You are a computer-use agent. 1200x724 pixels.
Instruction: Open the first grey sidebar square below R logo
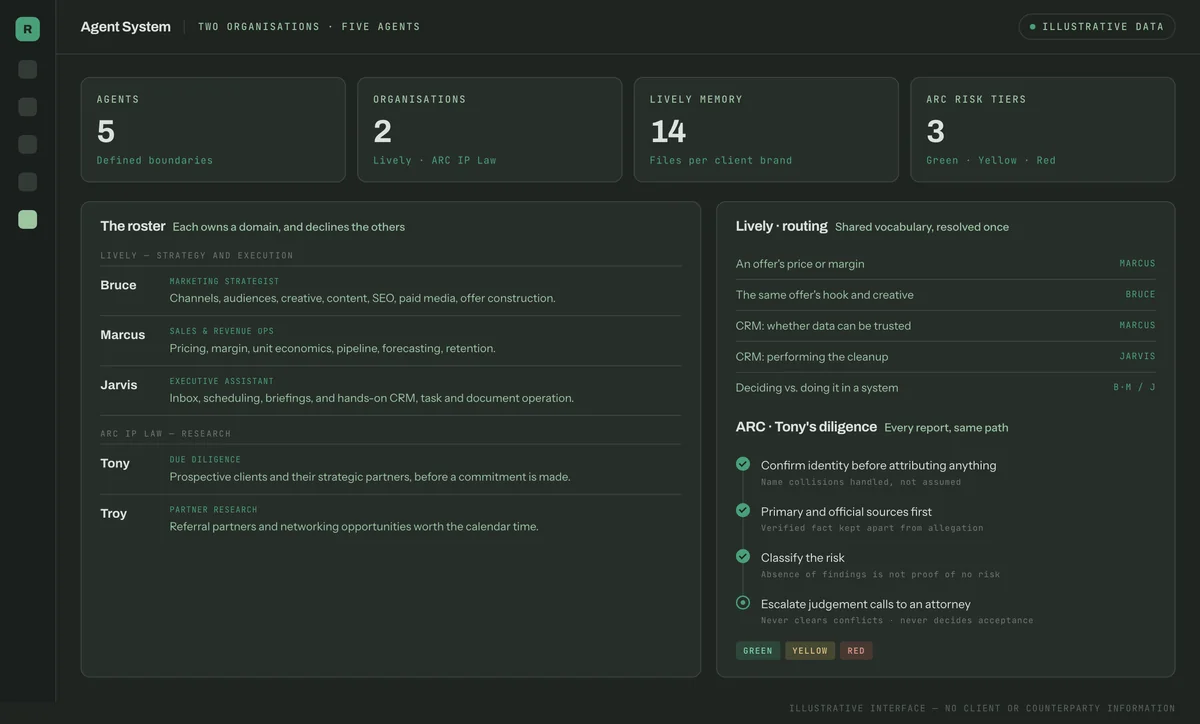(28, 69)
